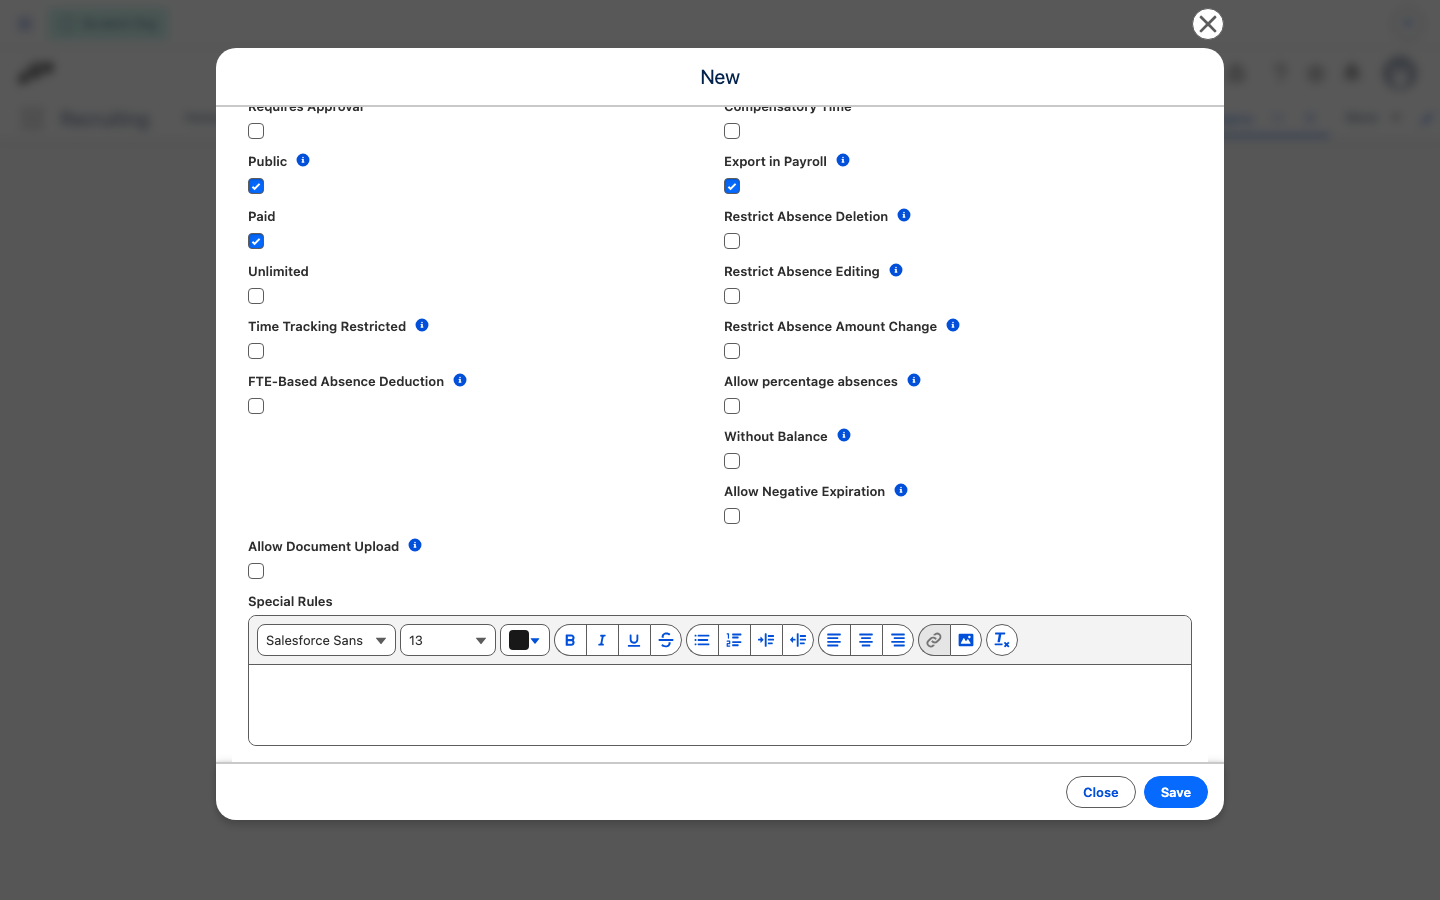Show info for Restrict Absence Editing
The height and width of the screenshot is (900, 1440).
pos(896,270)
